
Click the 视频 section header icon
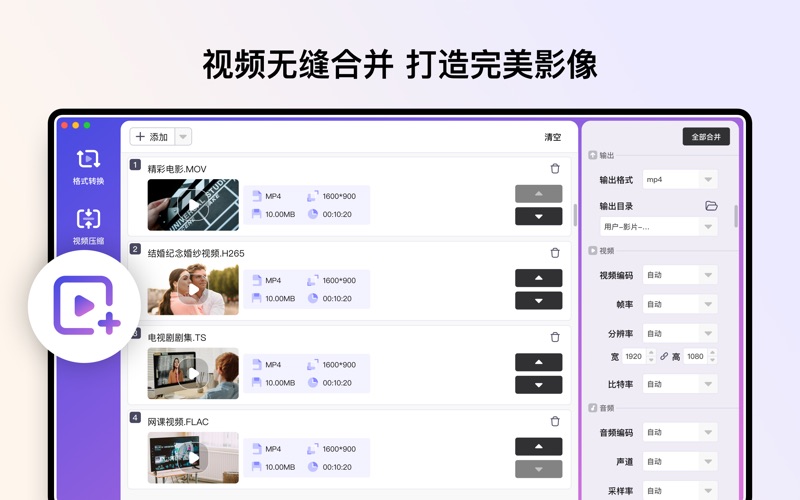592,251
